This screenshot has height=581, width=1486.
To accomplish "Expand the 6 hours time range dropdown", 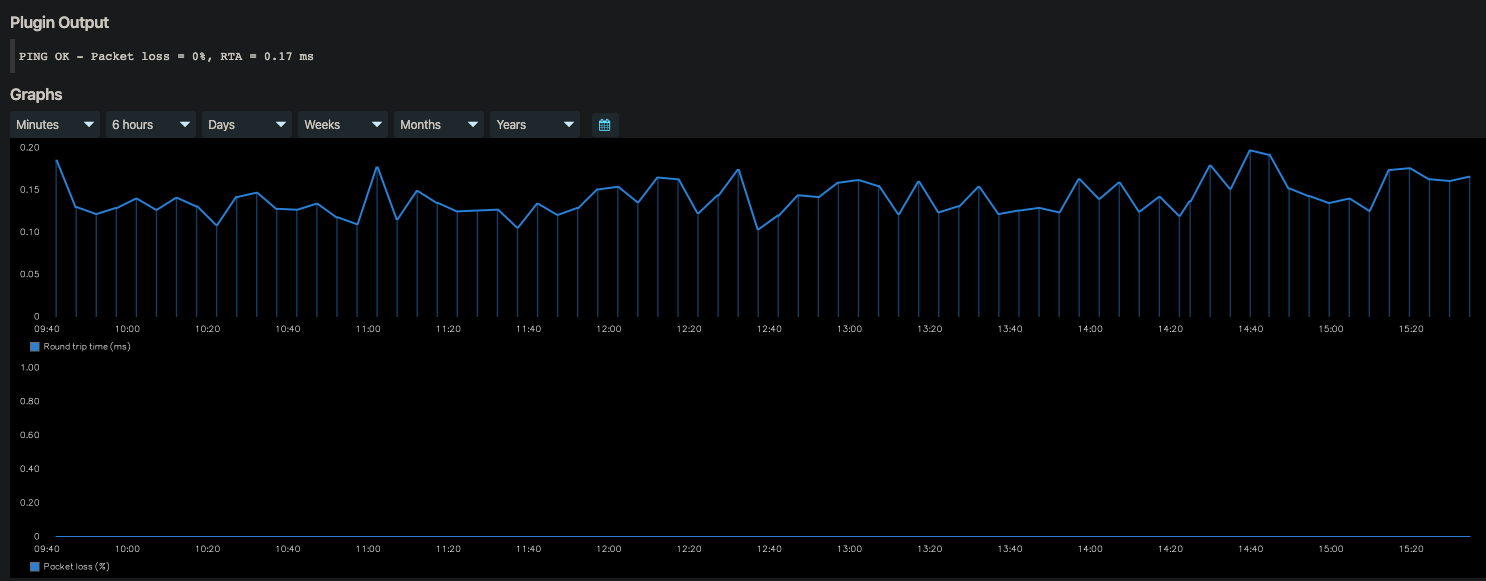I will click(185, 124).
